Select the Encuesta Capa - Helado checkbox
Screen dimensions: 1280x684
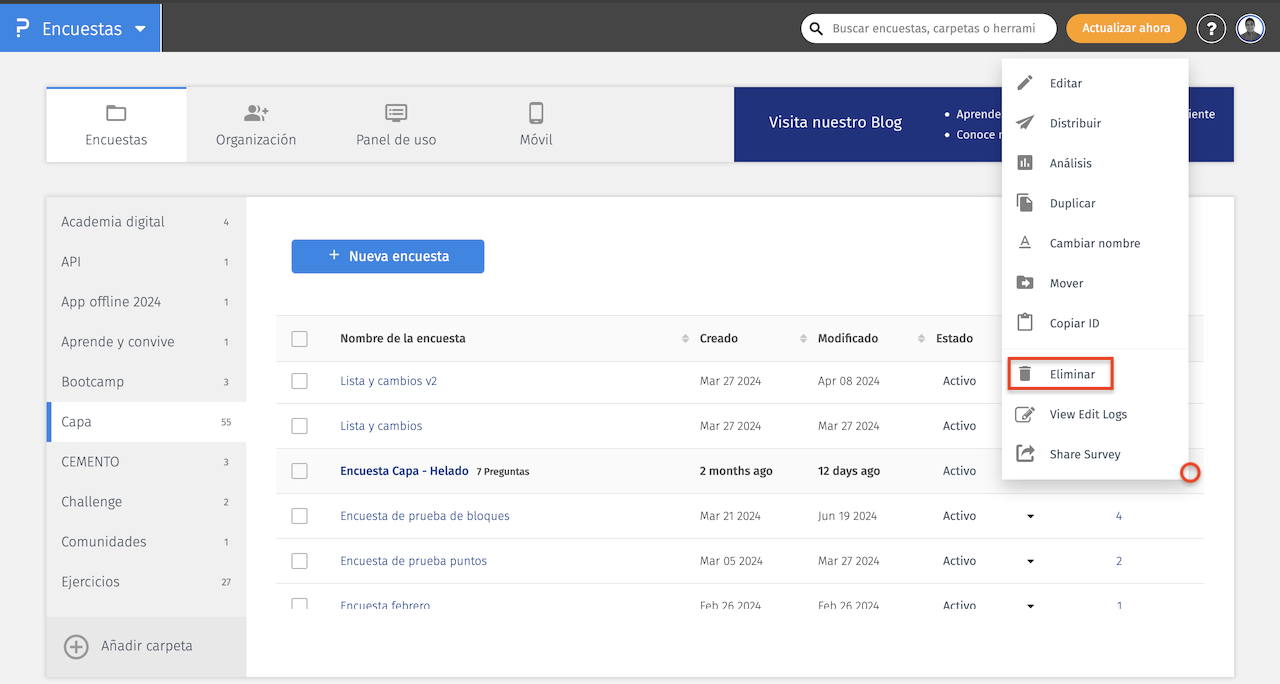tap(299, 471)
